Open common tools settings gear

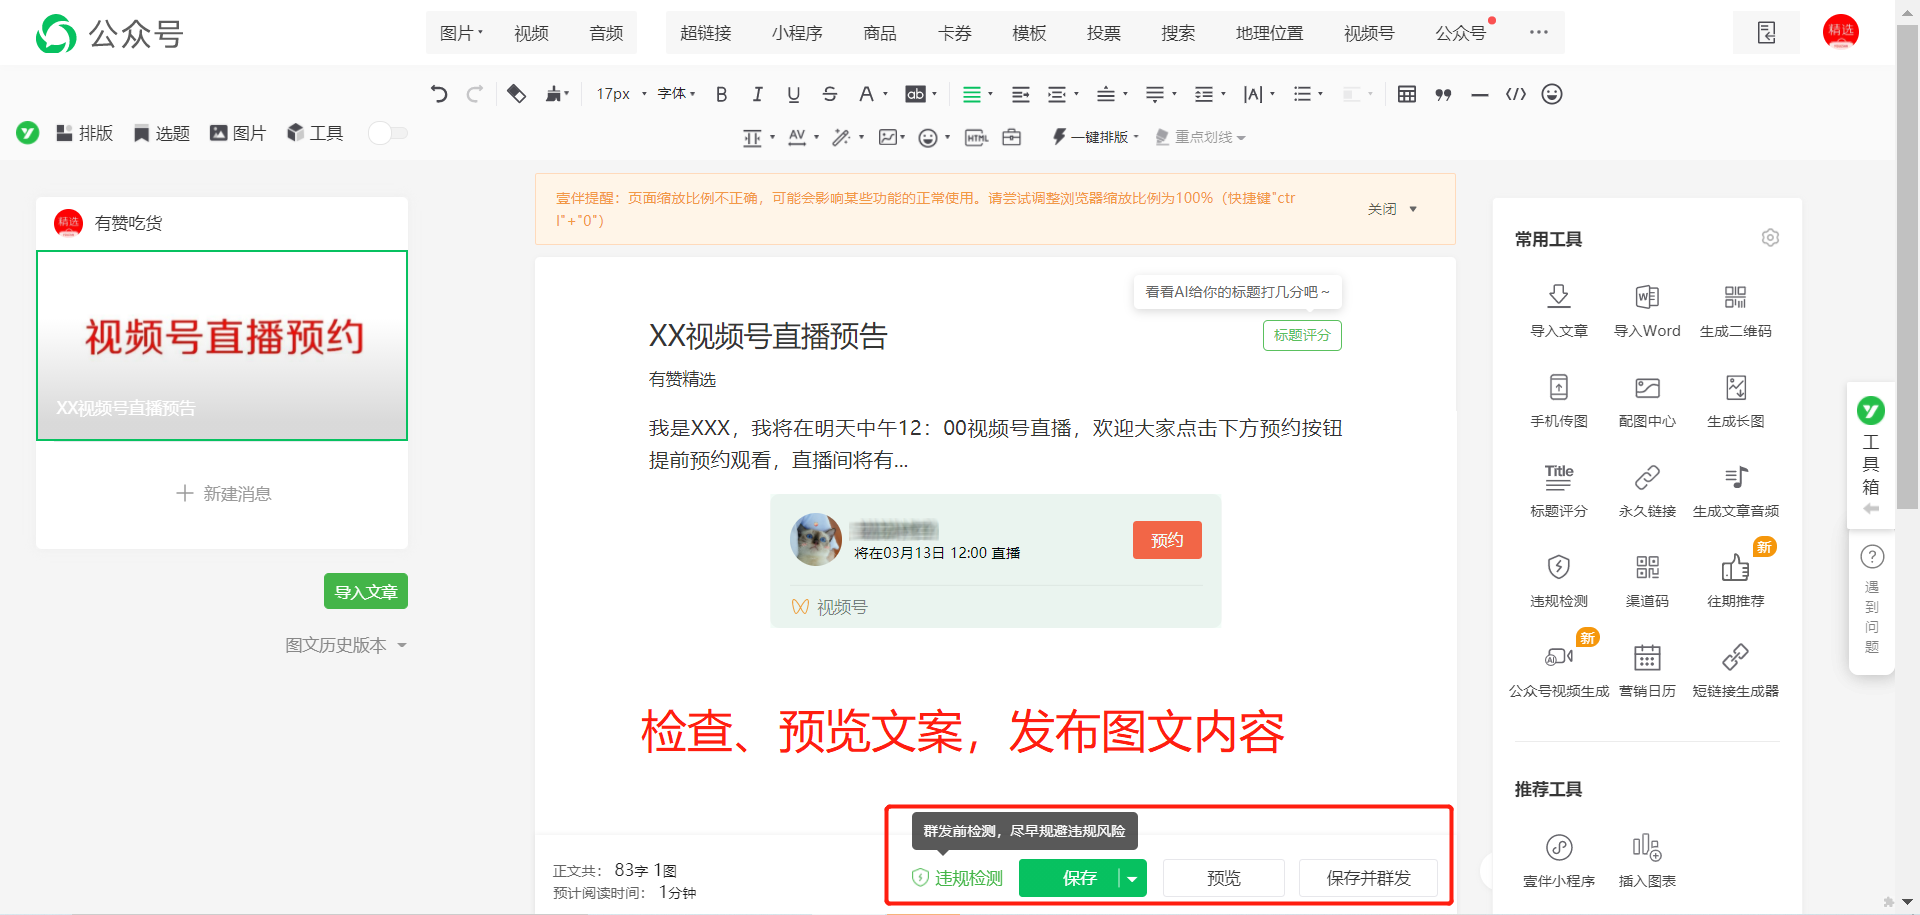click(x=1770, y=238)
